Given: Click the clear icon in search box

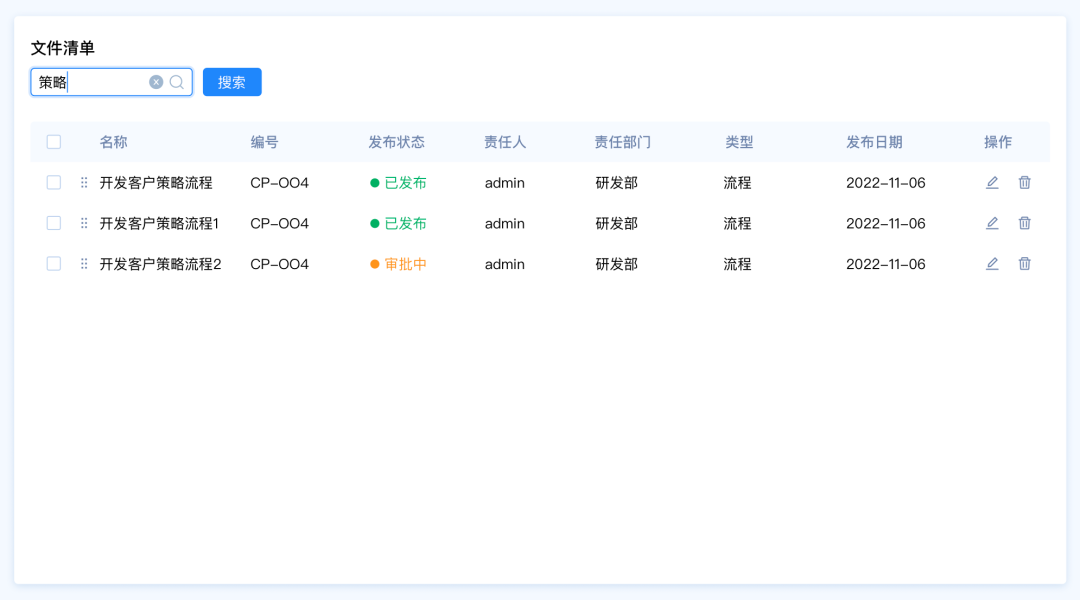Looking at the screenshot, I should 156,82.
